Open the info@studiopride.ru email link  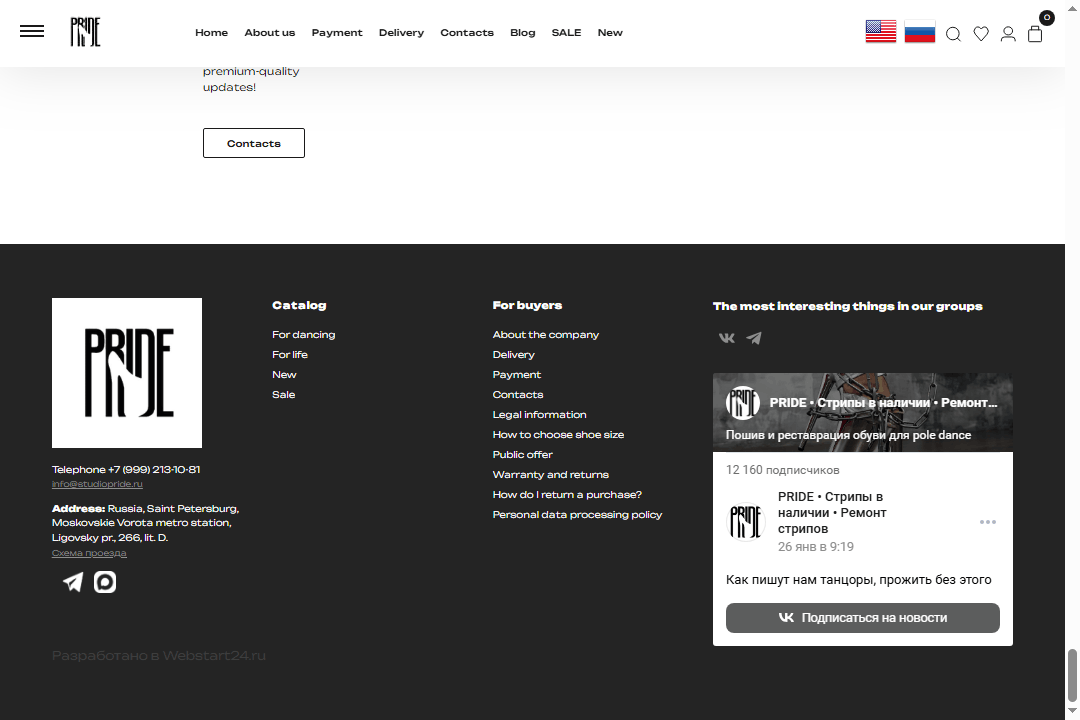[97, 484]
